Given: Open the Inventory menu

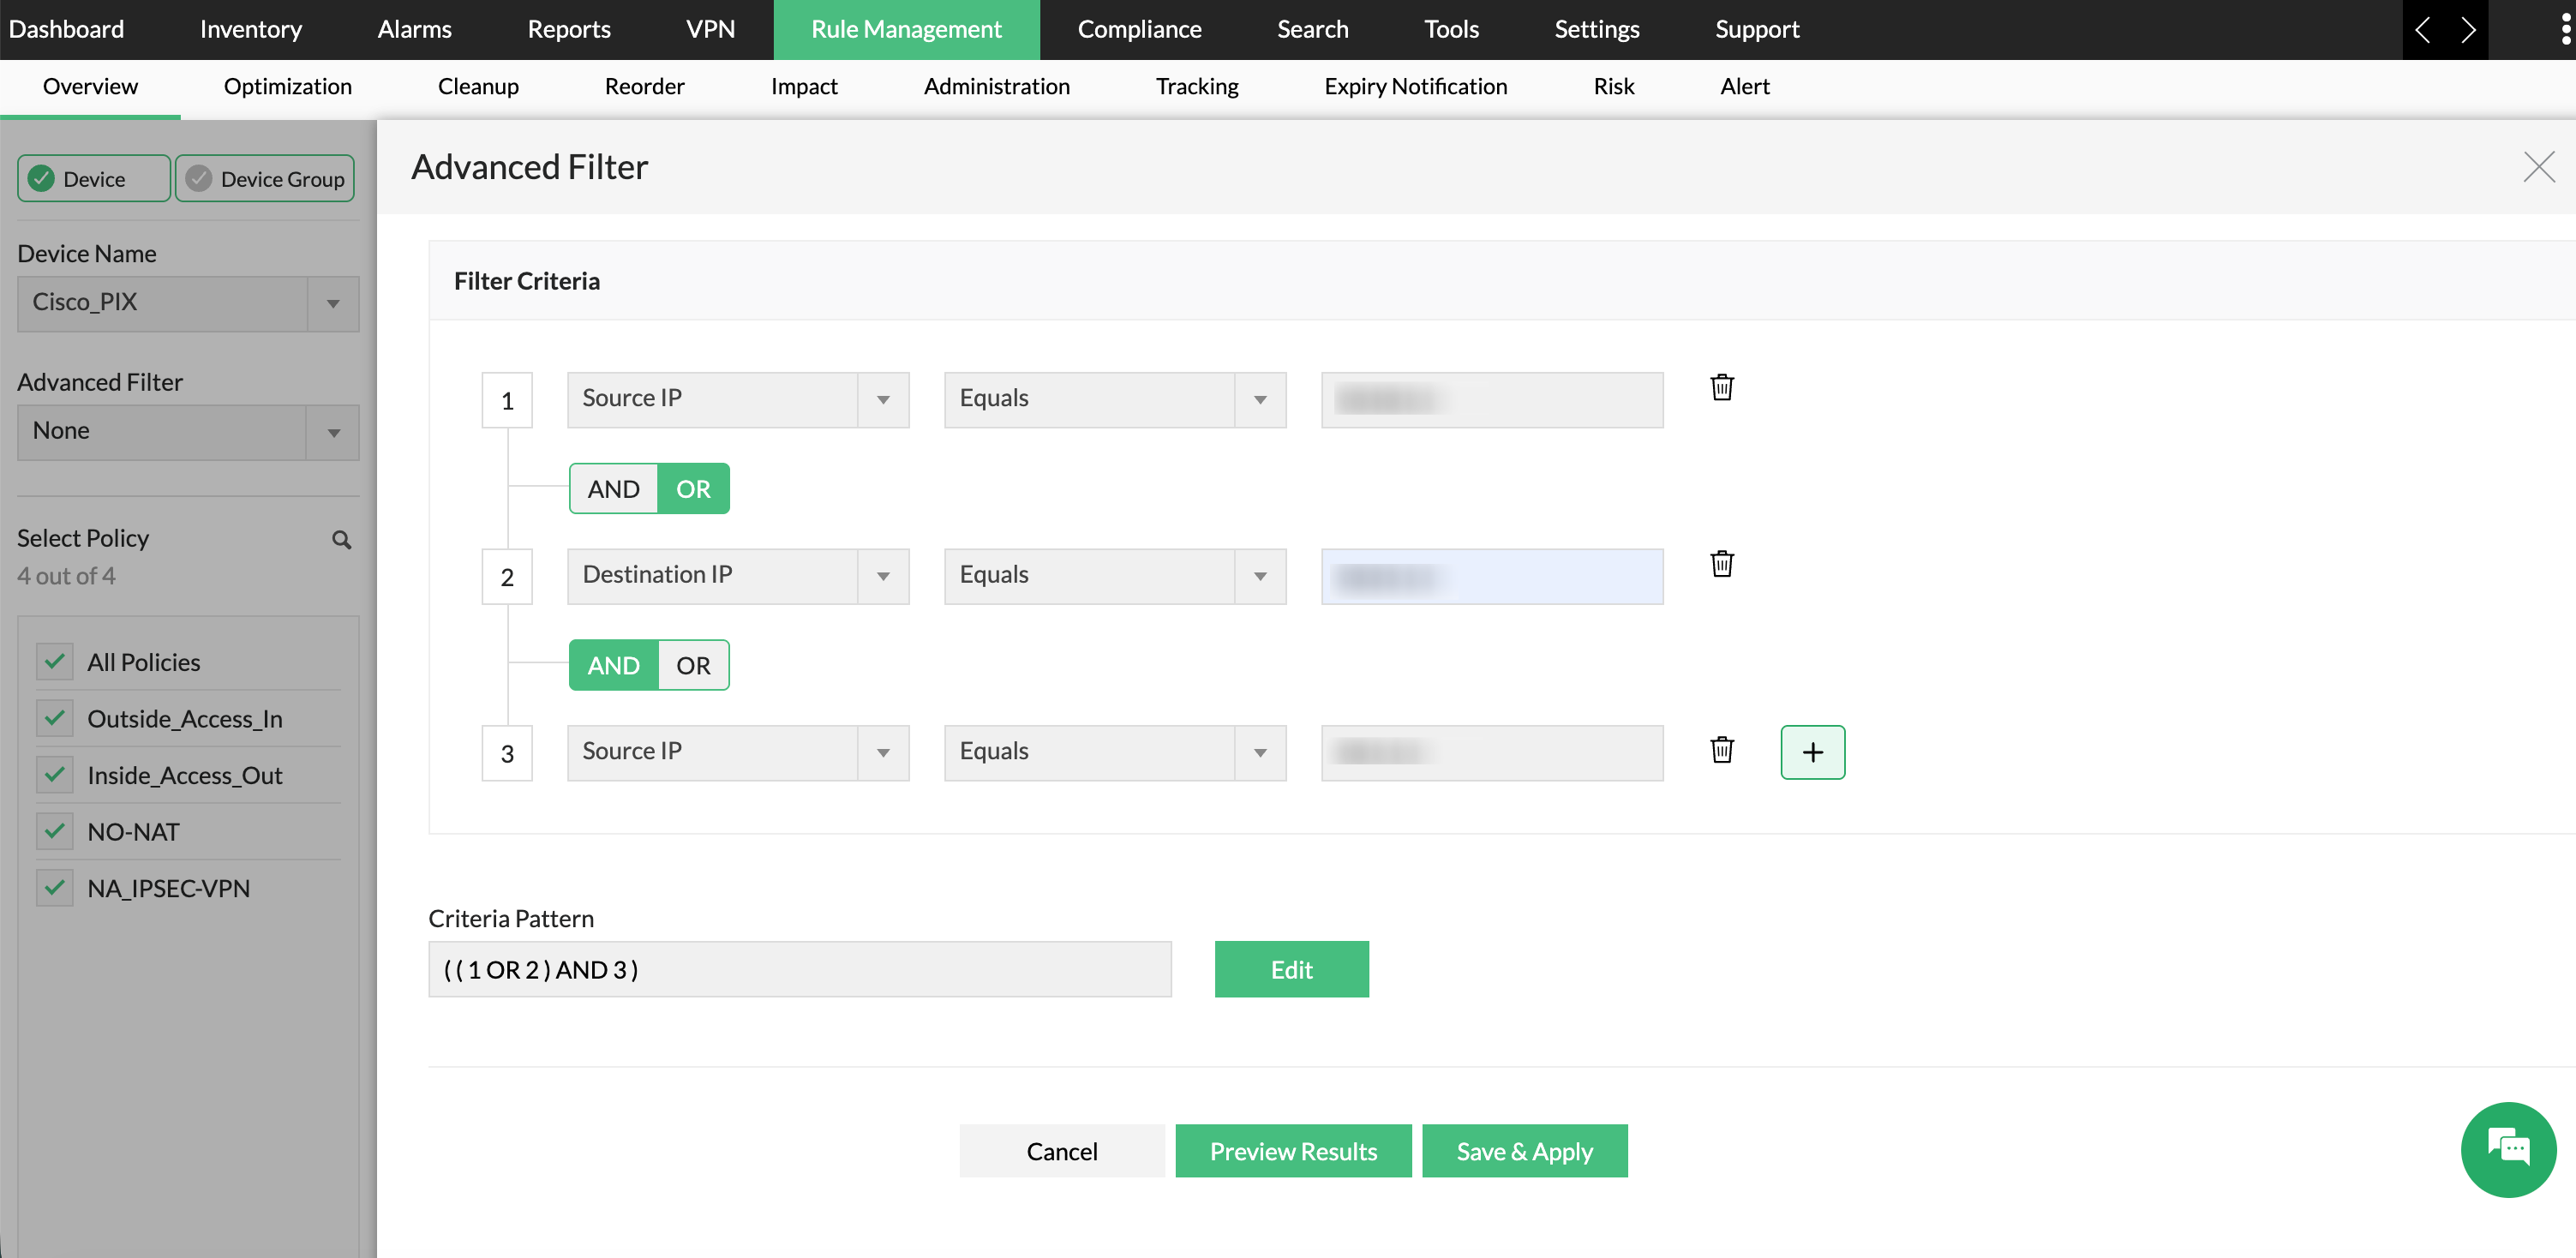Looking at the screenshot, I should click(250, 29).
